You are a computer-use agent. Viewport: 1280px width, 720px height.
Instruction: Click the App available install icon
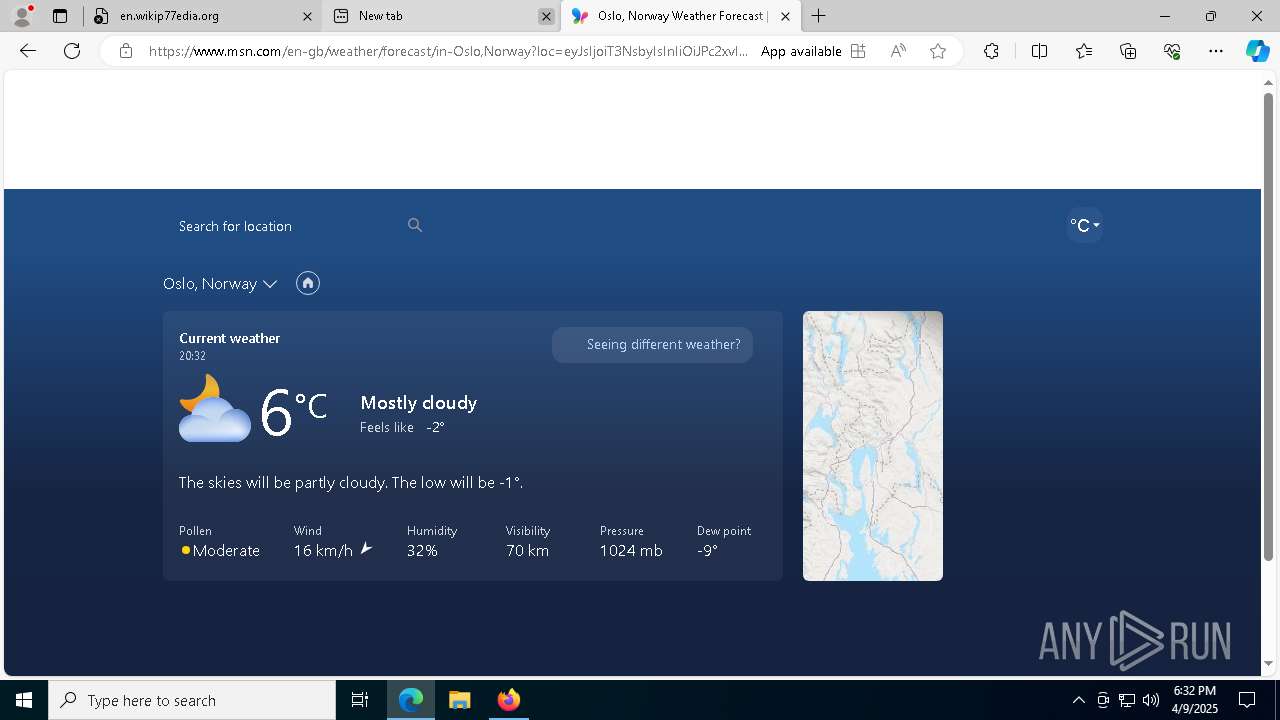coord(858,51)
